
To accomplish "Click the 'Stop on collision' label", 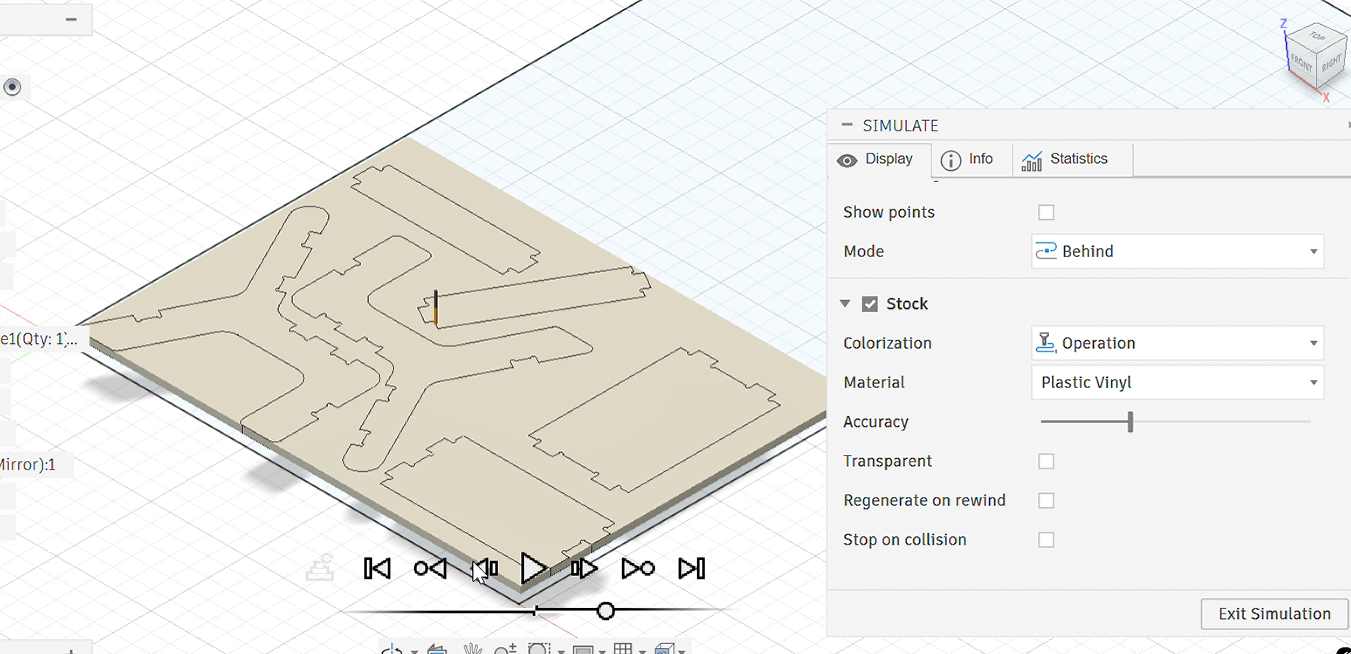I will [905, 540].
